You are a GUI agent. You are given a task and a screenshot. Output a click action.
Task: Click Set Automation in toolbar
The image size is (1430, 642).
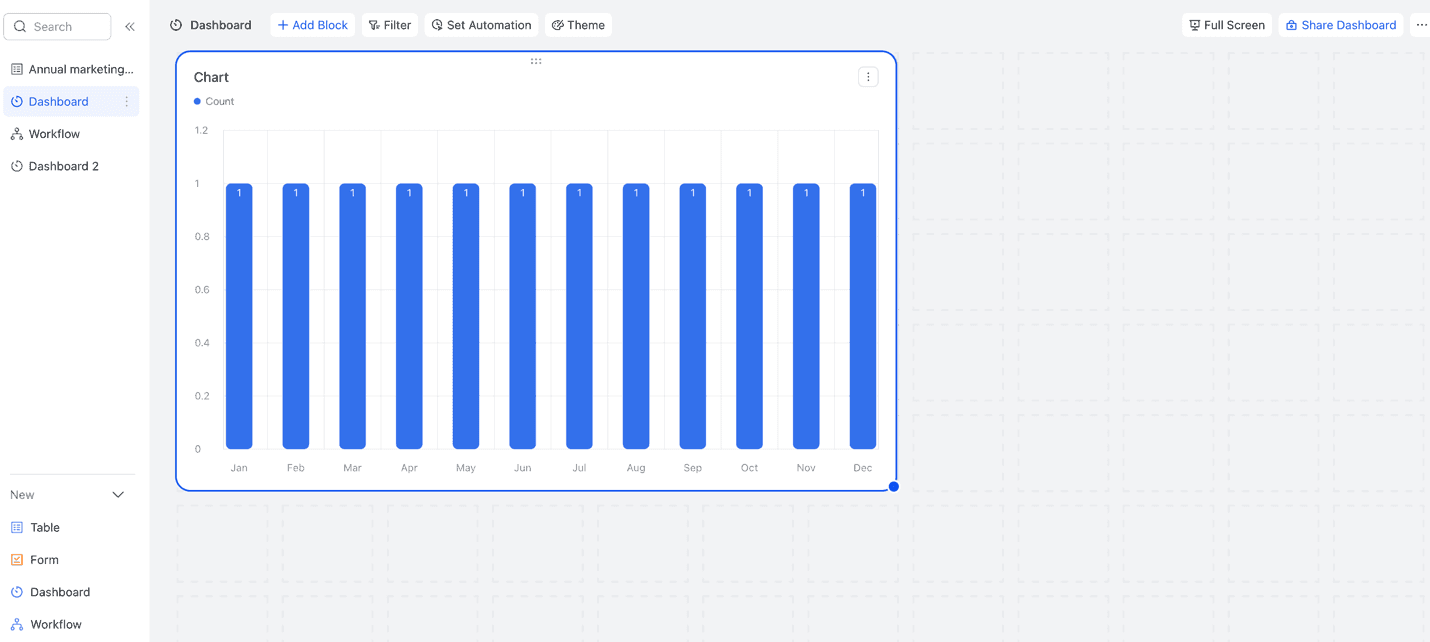point(481,25)
